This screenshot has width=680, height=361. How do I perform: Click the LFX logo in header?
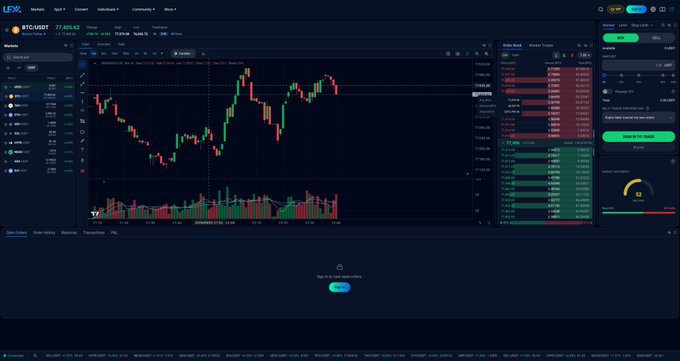point(12,9)
